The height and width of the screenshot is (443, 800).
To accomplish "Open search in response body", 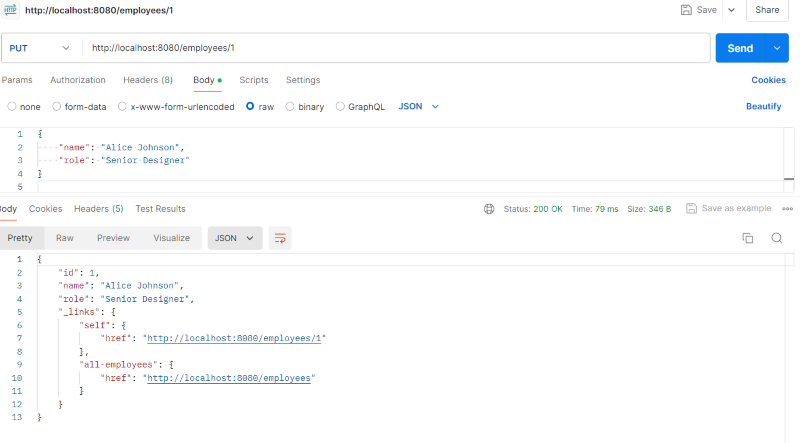I will [x=777, y=238].
